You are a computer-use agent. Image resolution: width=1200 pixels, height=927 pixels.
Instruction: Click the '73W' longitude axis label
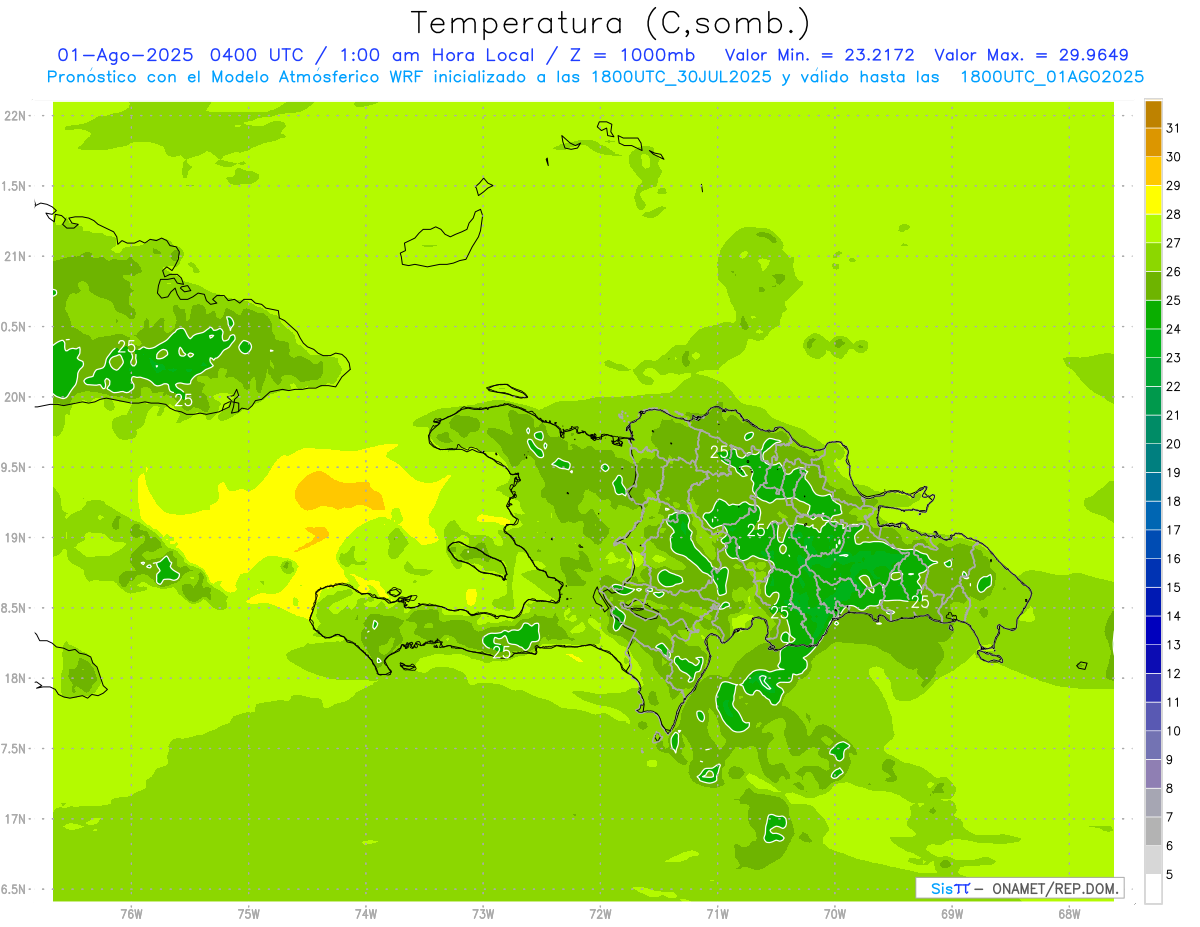click(x=483, y=914)
